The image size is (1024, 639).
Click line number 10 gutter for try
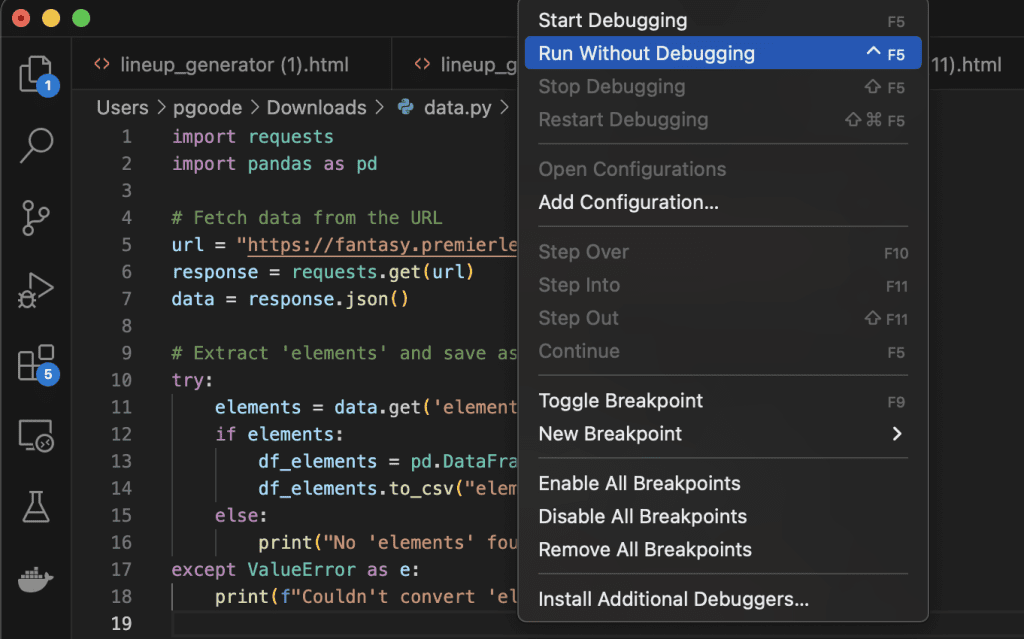pyautogui.click(x=121, y=380)
